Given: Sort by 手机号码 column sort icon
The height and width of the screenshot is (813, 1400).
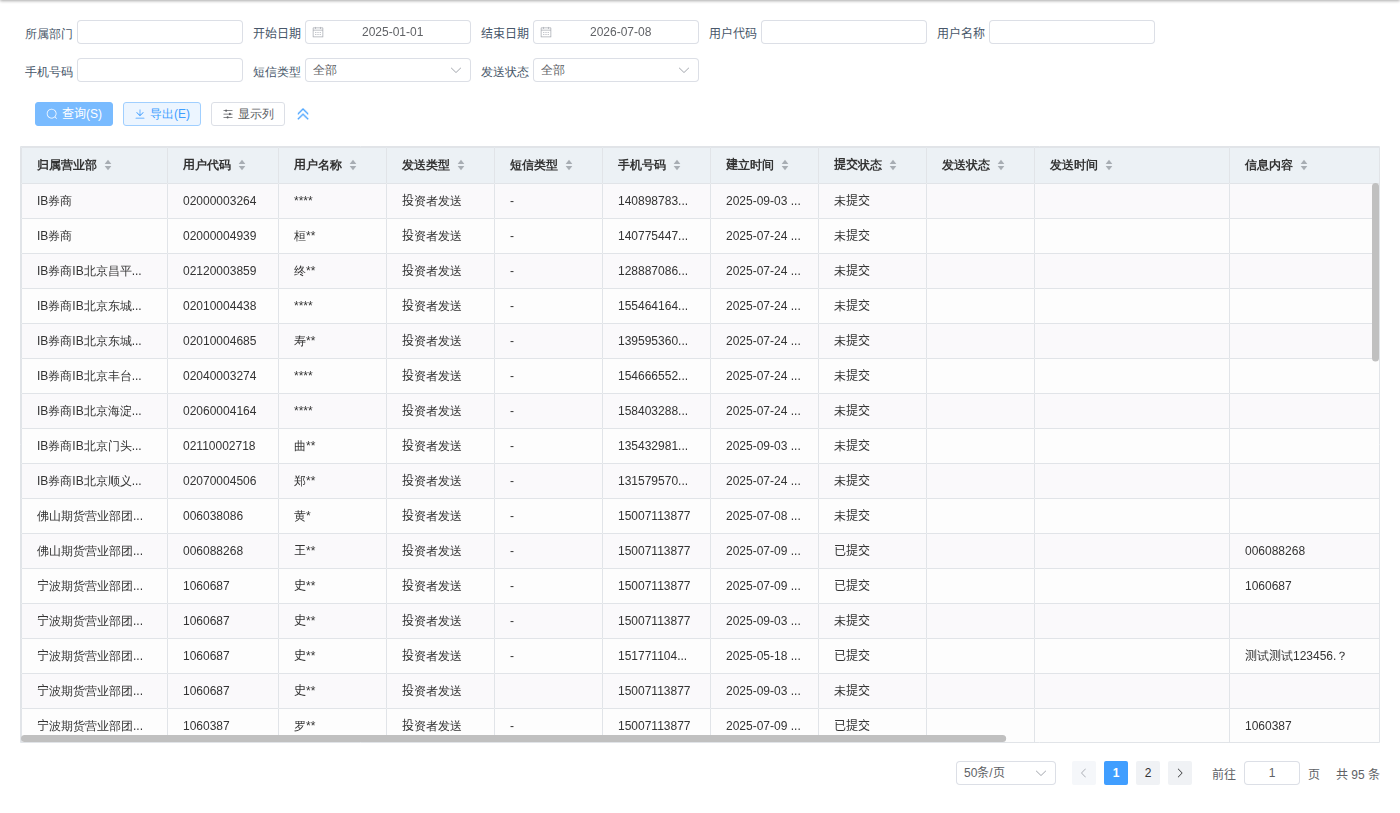Looking at the screenshot, I should point(677,165).
